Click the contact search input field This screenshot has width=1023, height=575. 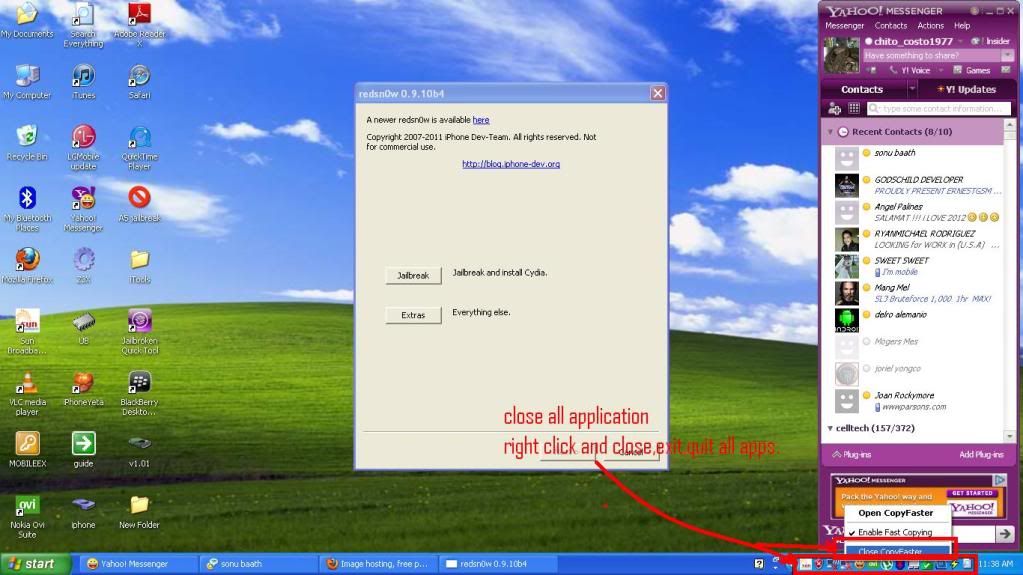pos(939,108)
